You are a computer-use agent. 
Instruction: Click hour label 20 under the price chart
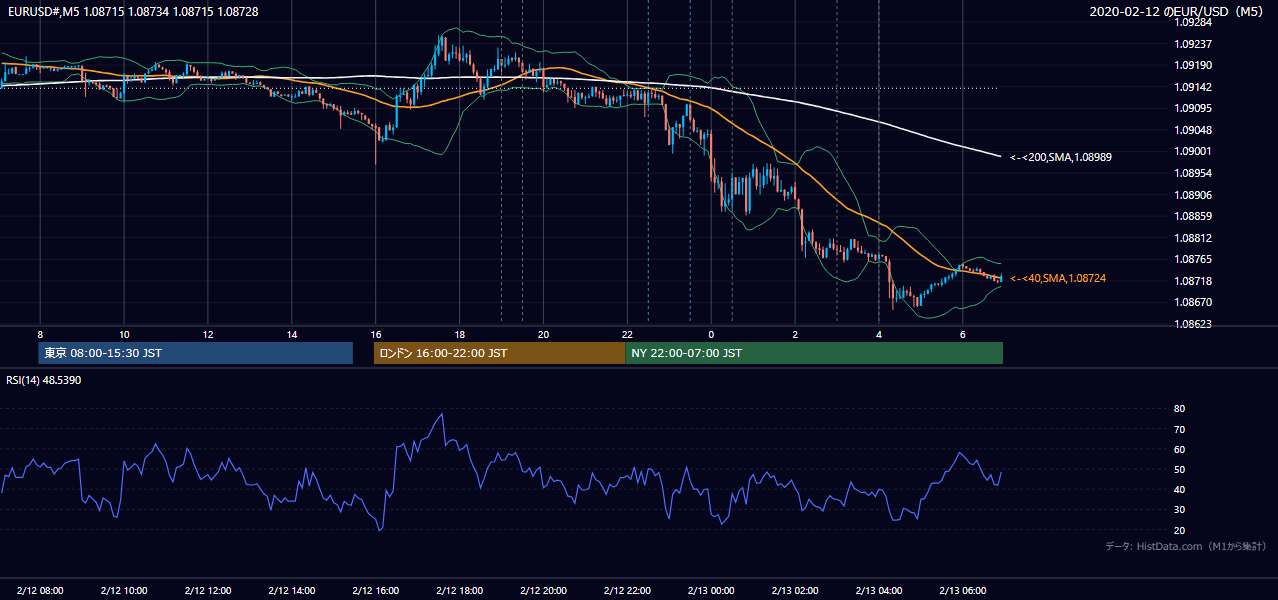tap(544, 334)
